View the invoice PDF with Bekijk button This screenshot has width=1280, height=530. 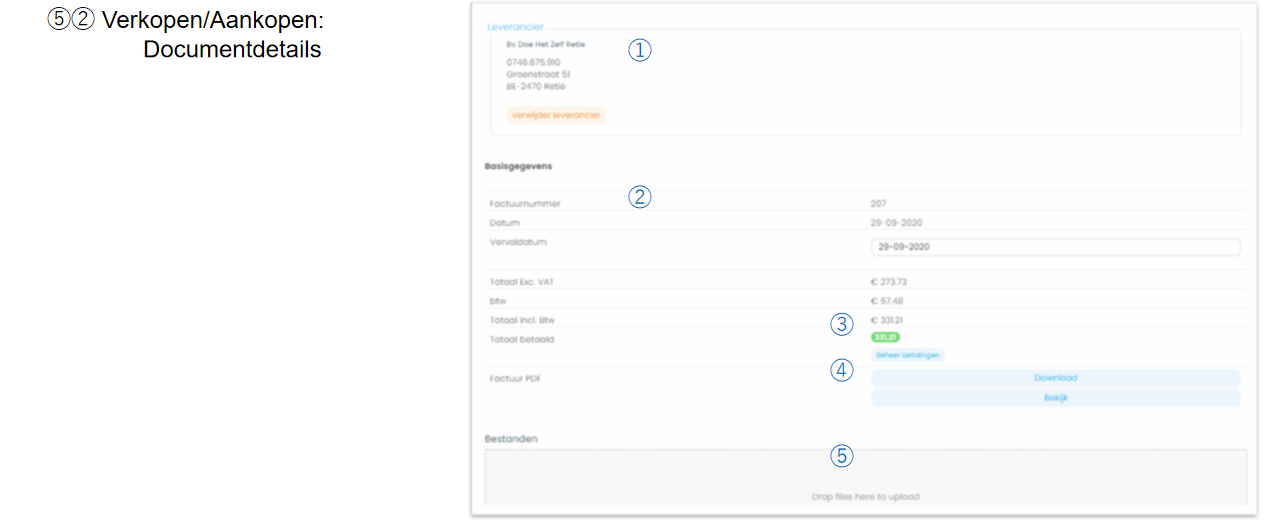1055,398
